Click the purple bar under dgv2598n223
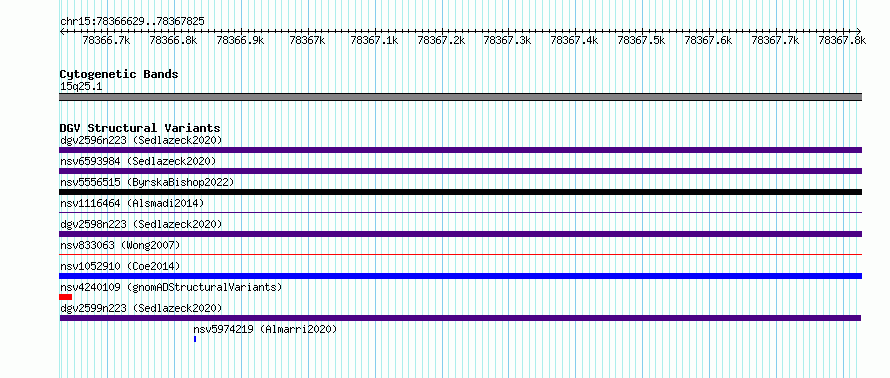890x378 pixels. point(461,234)
